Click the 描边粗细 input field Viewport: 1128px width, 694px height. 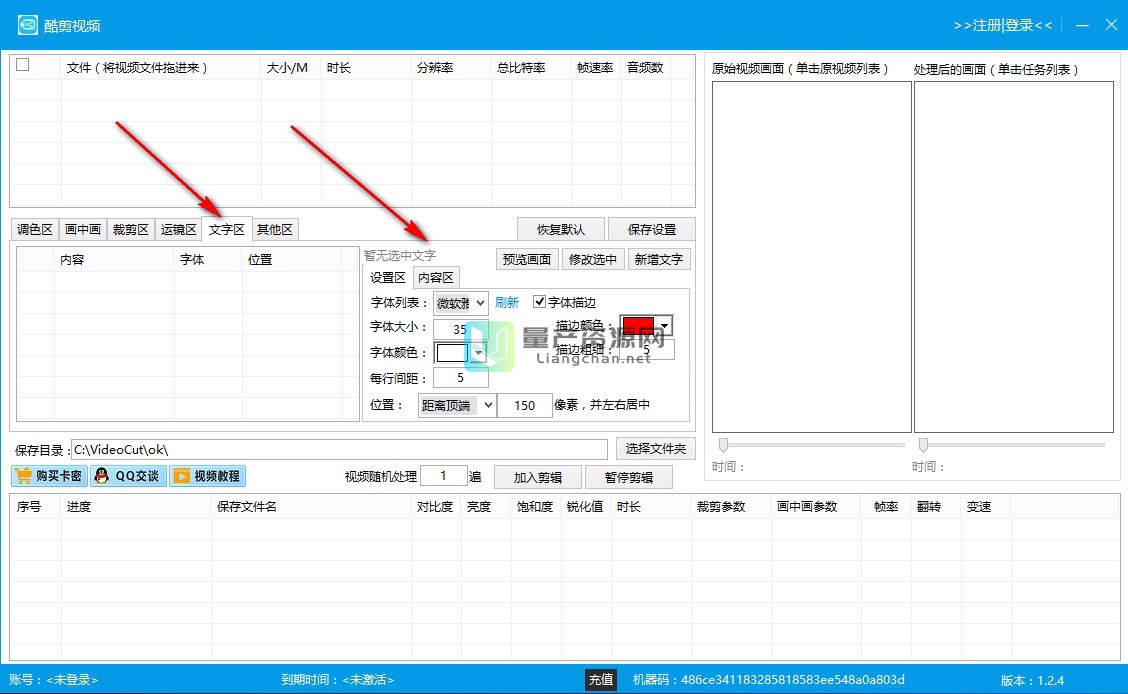pyautogui.click(x=647, y=350)
